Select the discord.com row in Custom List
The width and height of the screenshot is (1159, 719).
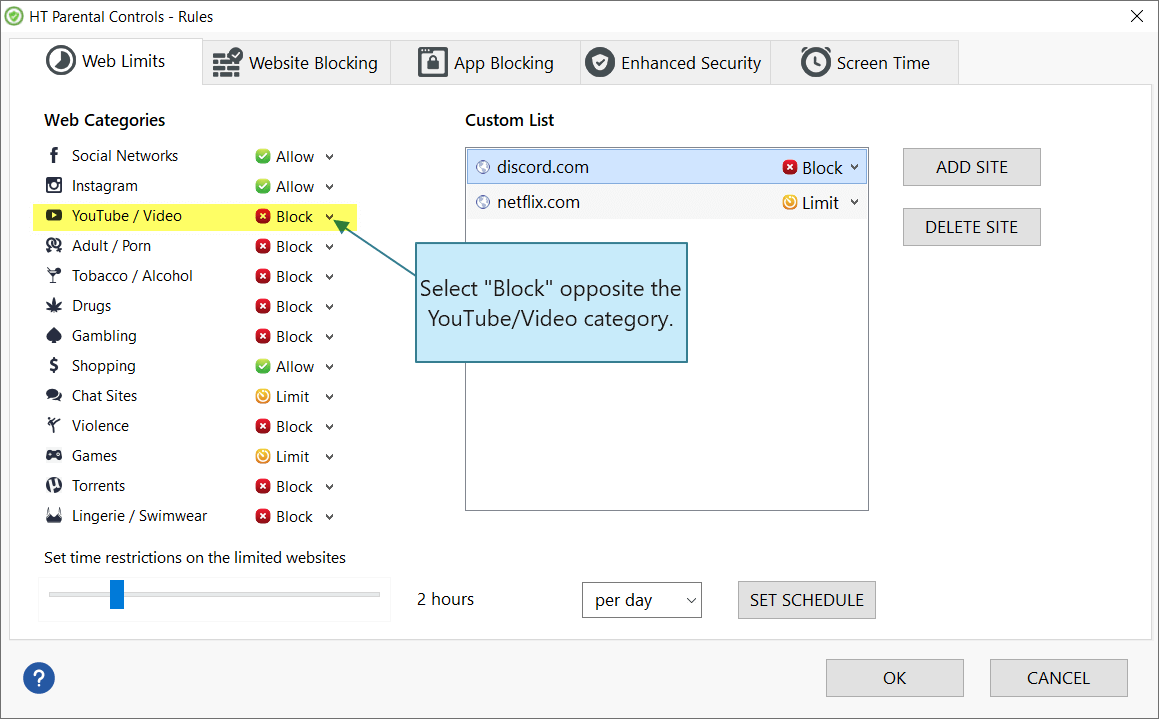(667, 167)
